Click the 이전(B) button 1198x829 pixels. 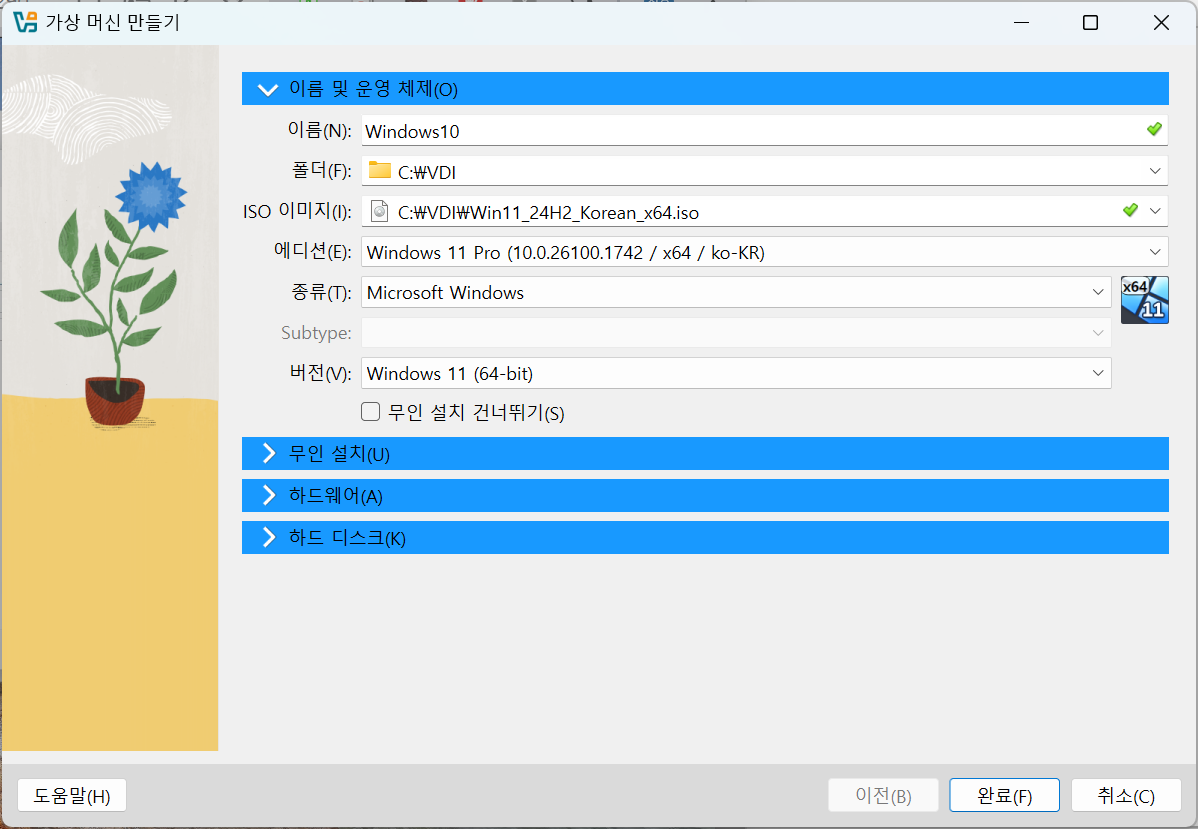[x=883, y=795]
